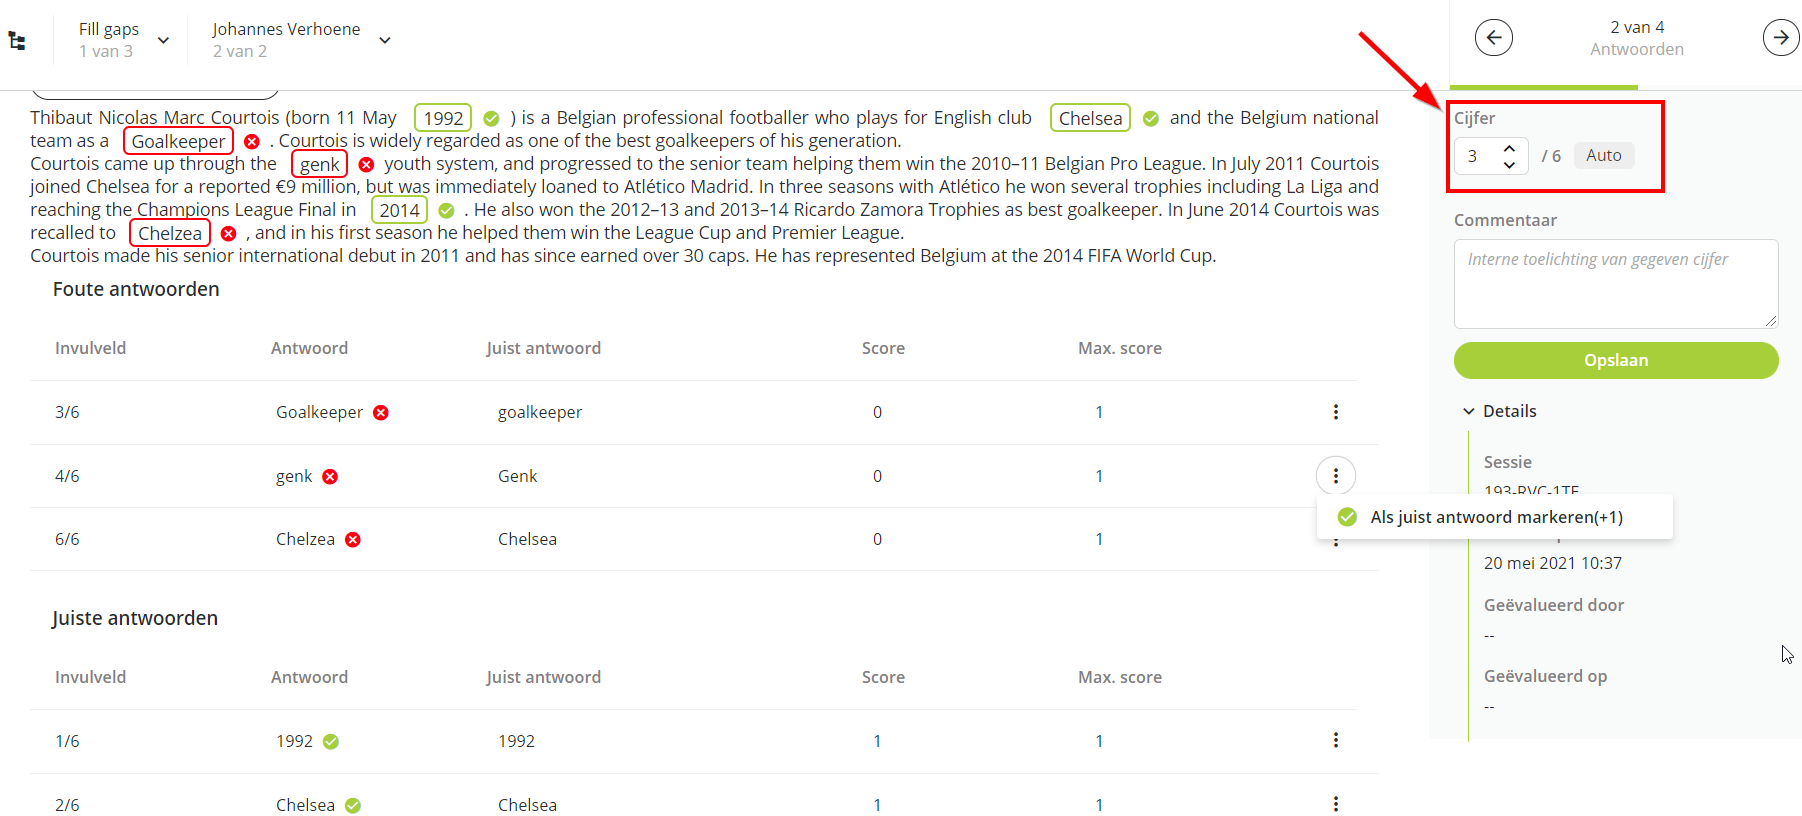This screenshot has width=1802, height=816.
Task: Click the Goalkeeper filled gap in text
Action: tap(178, 141)
